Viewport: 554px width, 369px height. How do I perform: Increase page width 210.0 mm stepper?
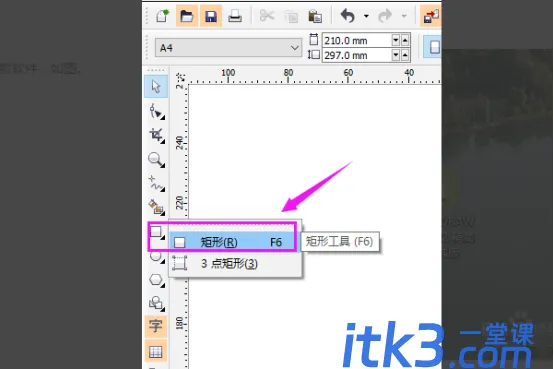point(405,40)
